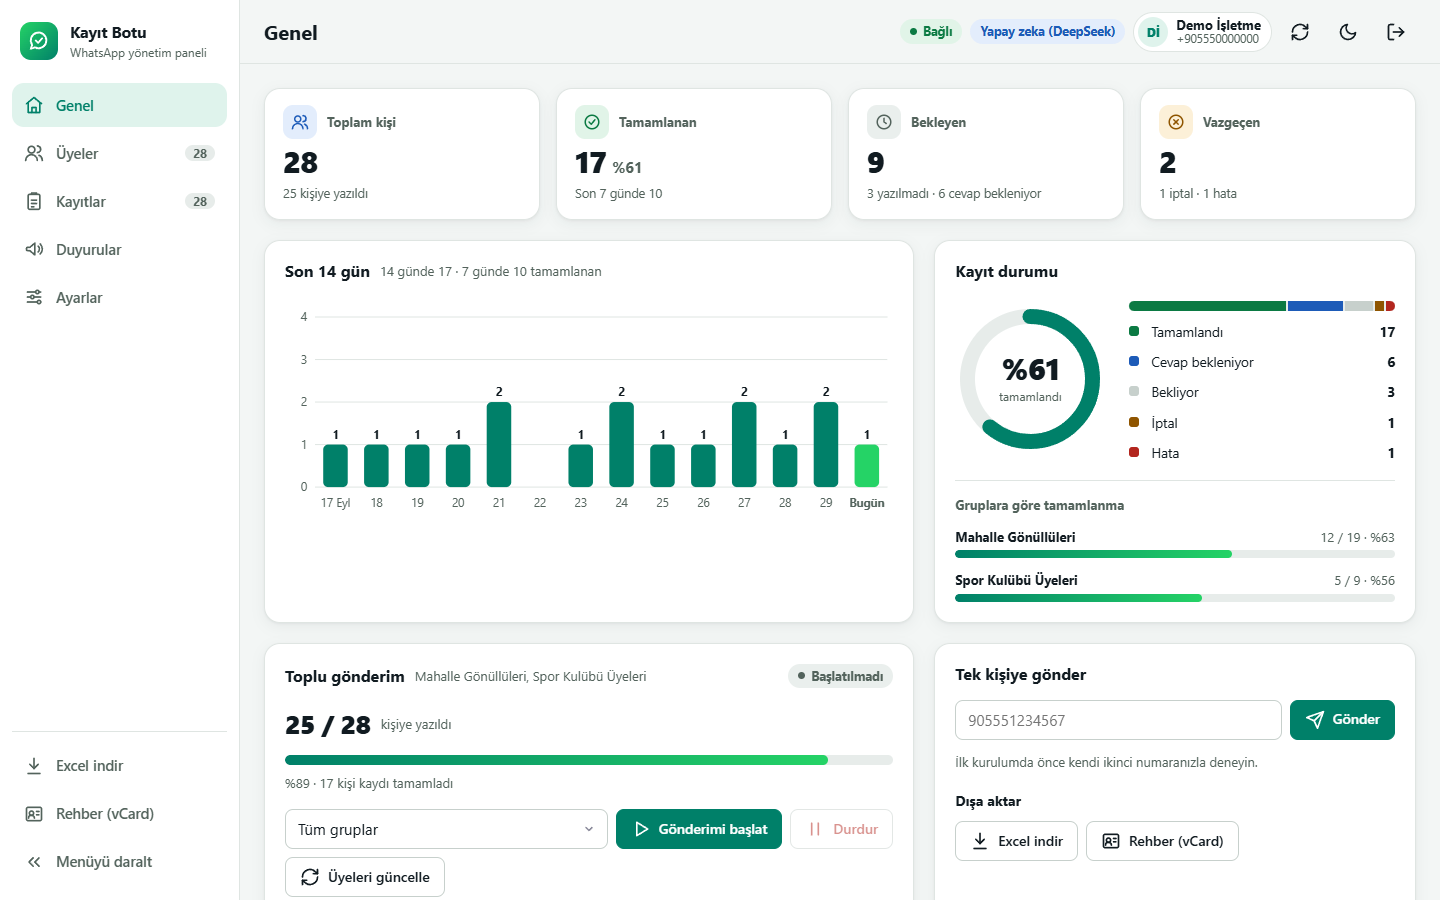Toggle dark mode with the moon icon
Viewport: 1440px width, 900px height.
(x=1348, y=32)
